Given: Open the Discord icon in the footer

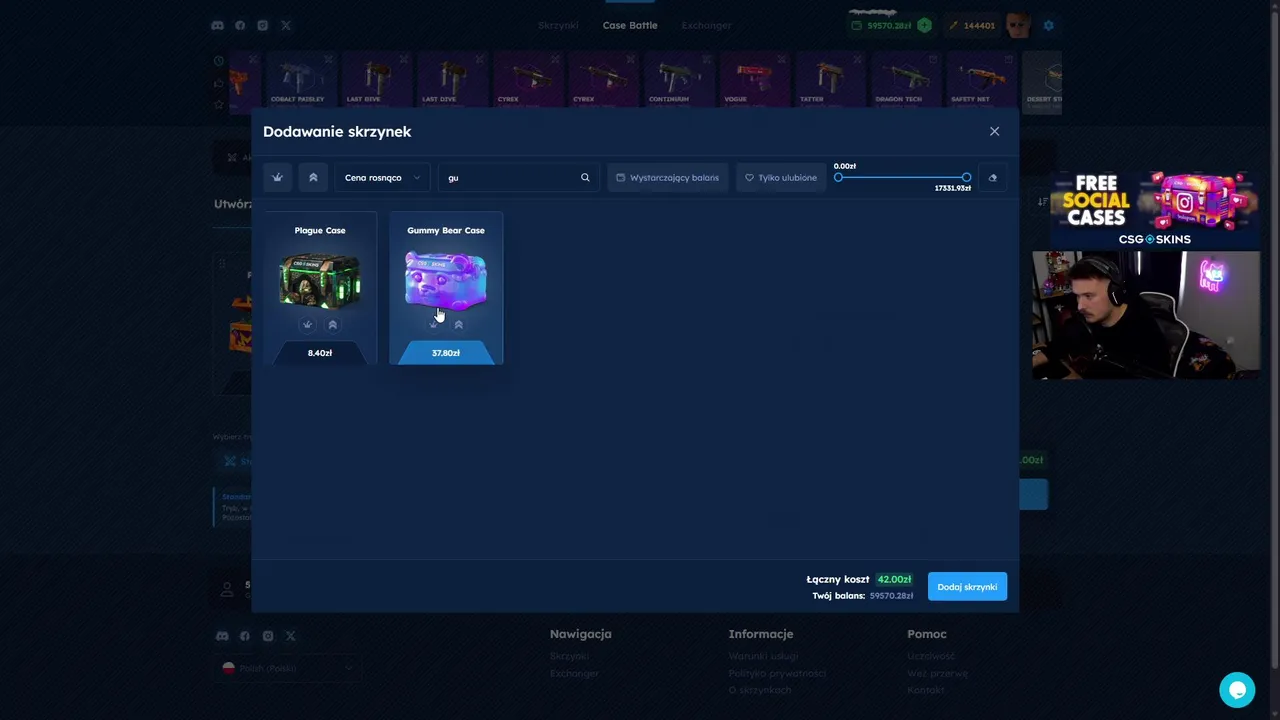Looking at the screenshot, I should pyautogui.click(x=222, y=636).
